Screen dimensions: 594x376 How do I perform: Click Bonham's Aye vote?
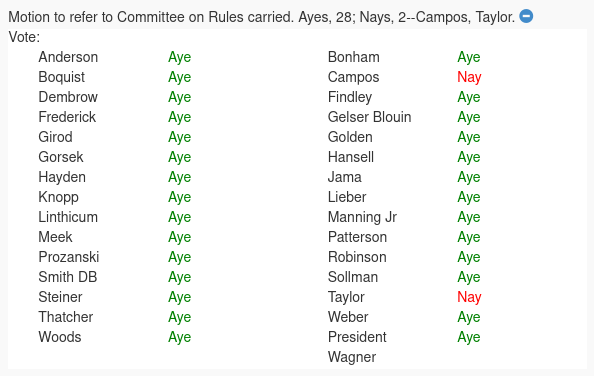[x=469, y=58]
